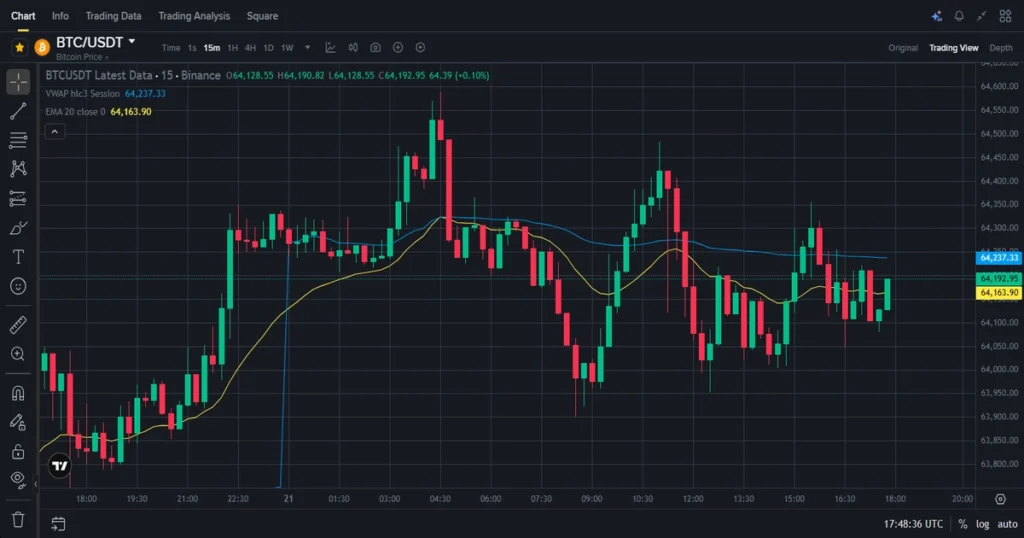Switch to the Original chart view

click(903, 48)
